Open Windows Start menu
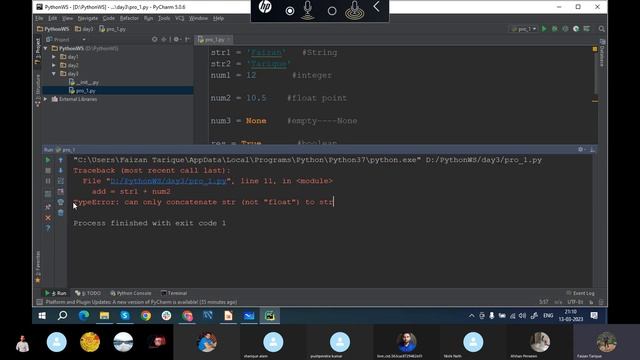The width and height of the screenshot is (640, 360). [42, 316]
